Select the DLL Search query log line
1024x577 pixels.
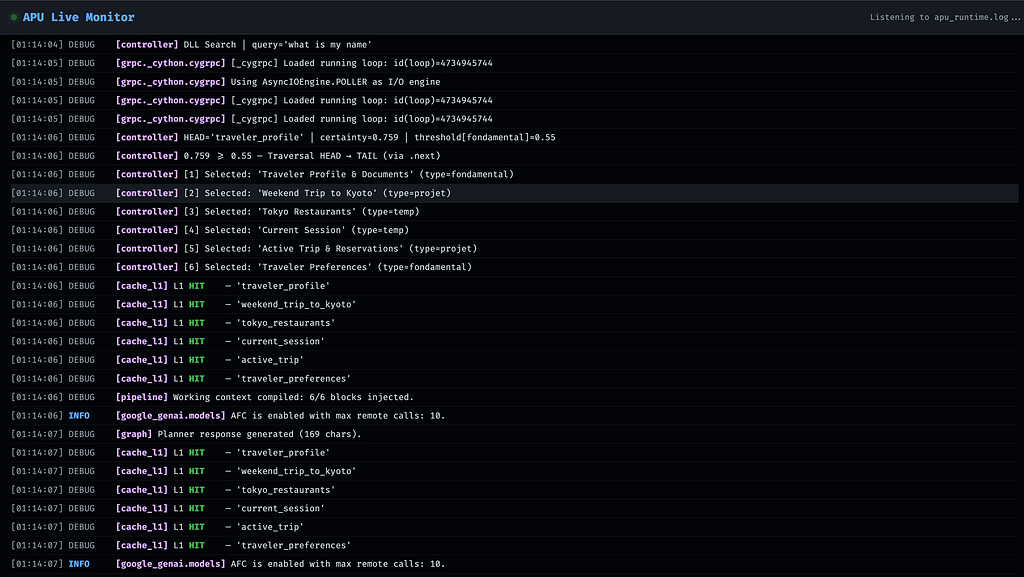pyautogui.click(x=515, y=44)
